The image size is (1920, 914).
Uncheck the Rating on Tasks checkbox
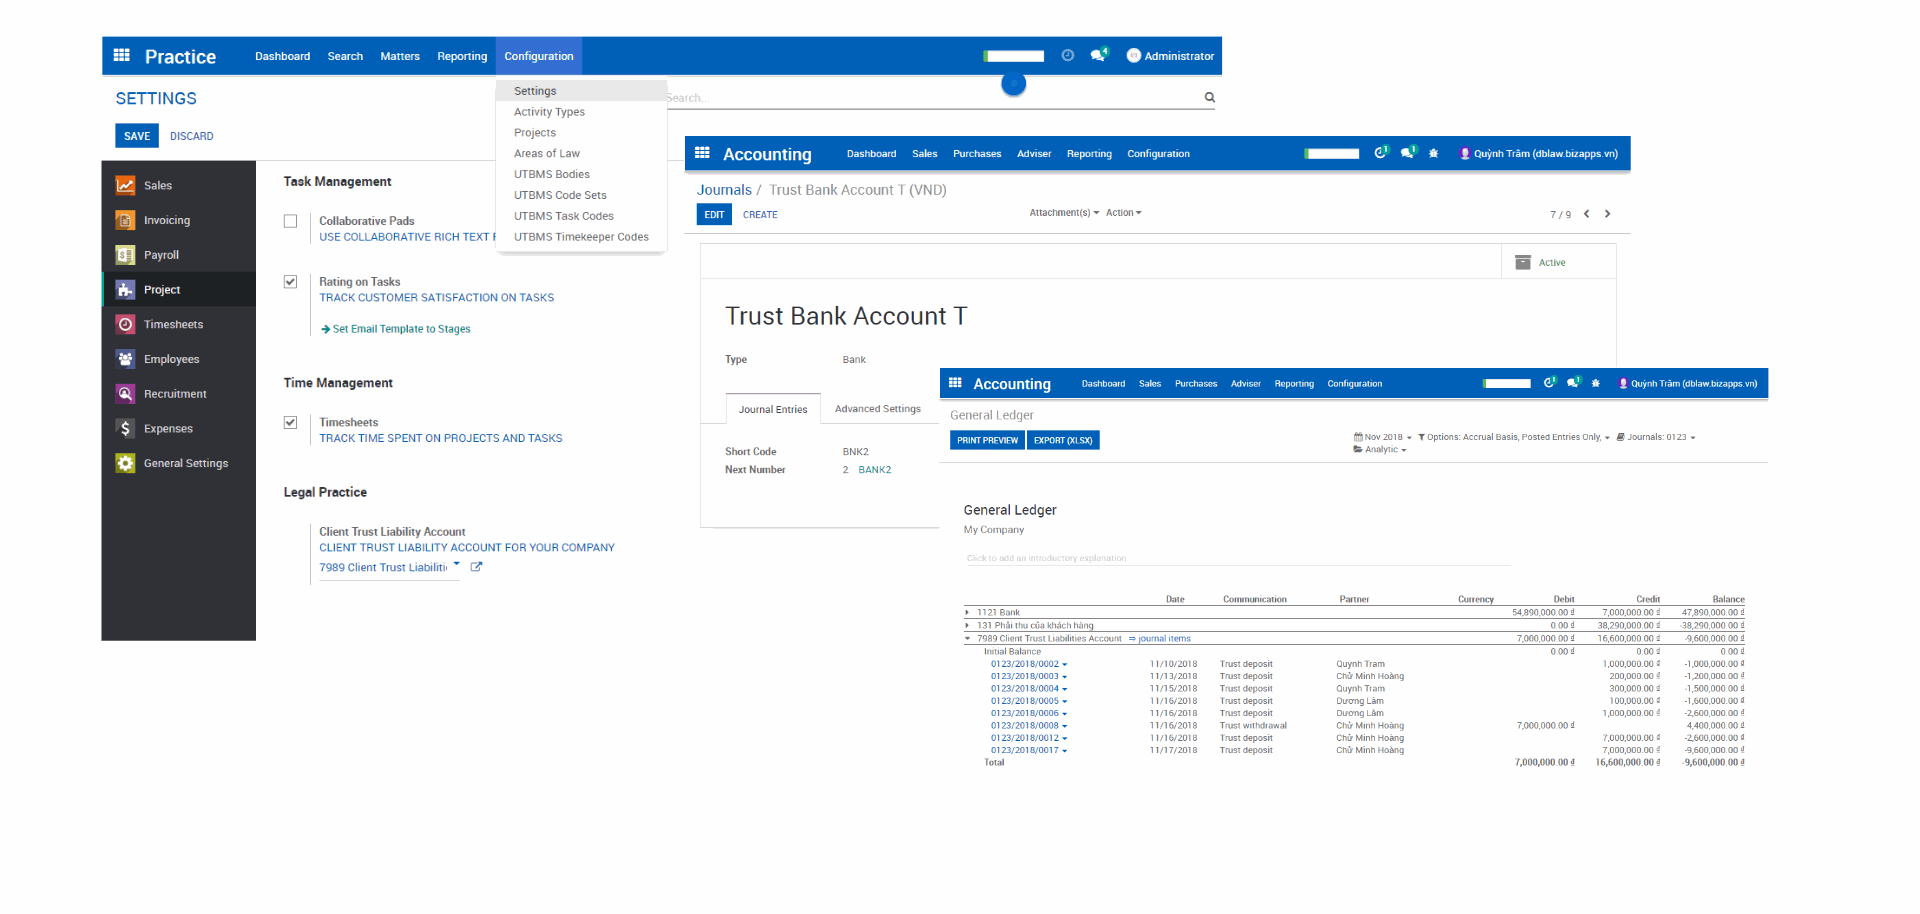(291, 282)
